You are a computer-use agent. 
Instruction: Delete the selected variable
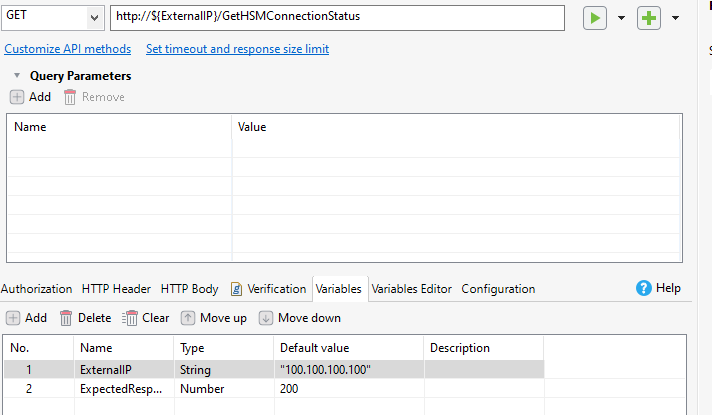tap(85, 318)
